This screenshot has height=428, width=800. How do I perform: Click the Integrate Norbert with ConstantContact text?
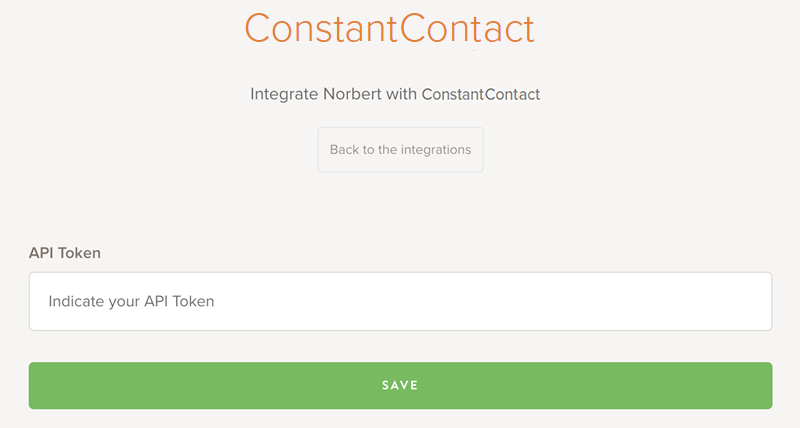[395, 95]
